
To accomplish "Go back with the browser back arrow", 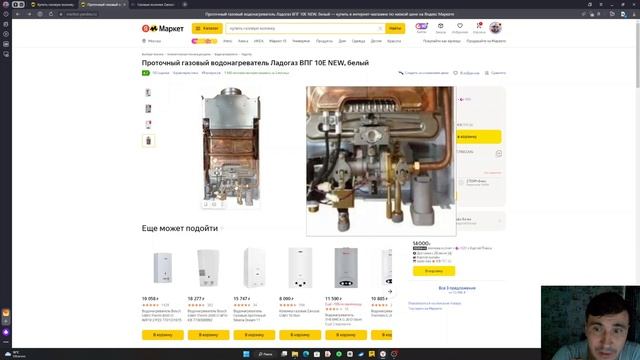I will (x=18, y=14).
